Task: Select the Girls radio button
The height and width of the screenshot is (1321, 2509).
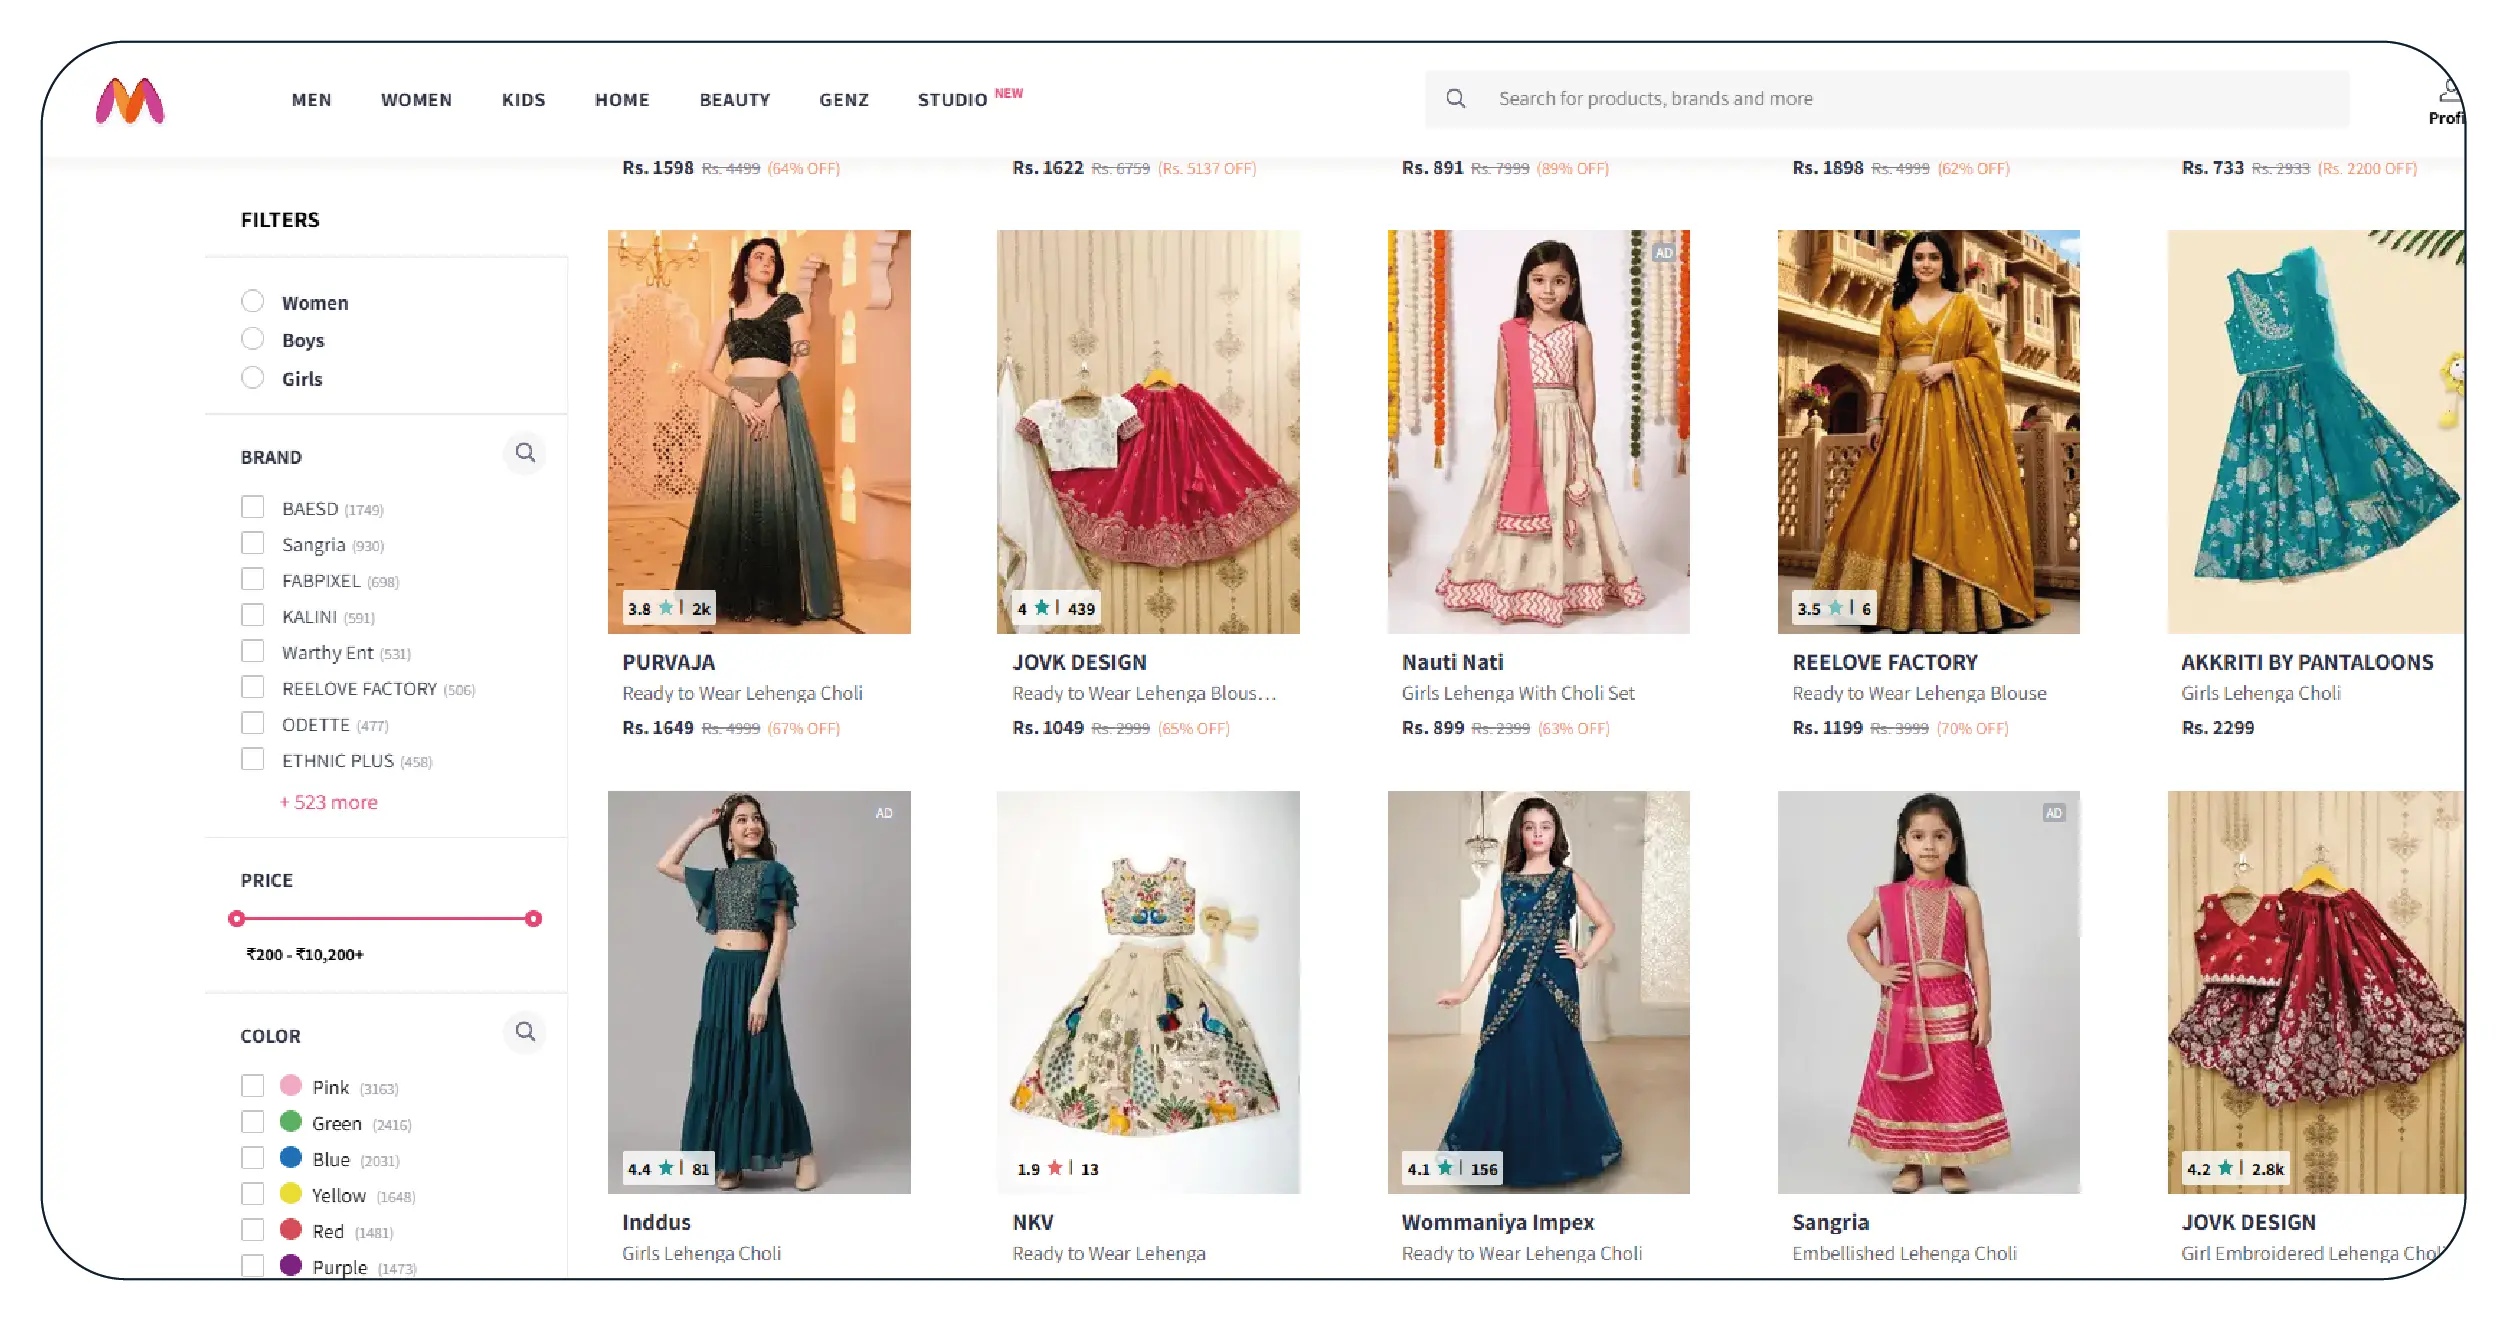Action: pyautogui.click(x=253, y=378)
